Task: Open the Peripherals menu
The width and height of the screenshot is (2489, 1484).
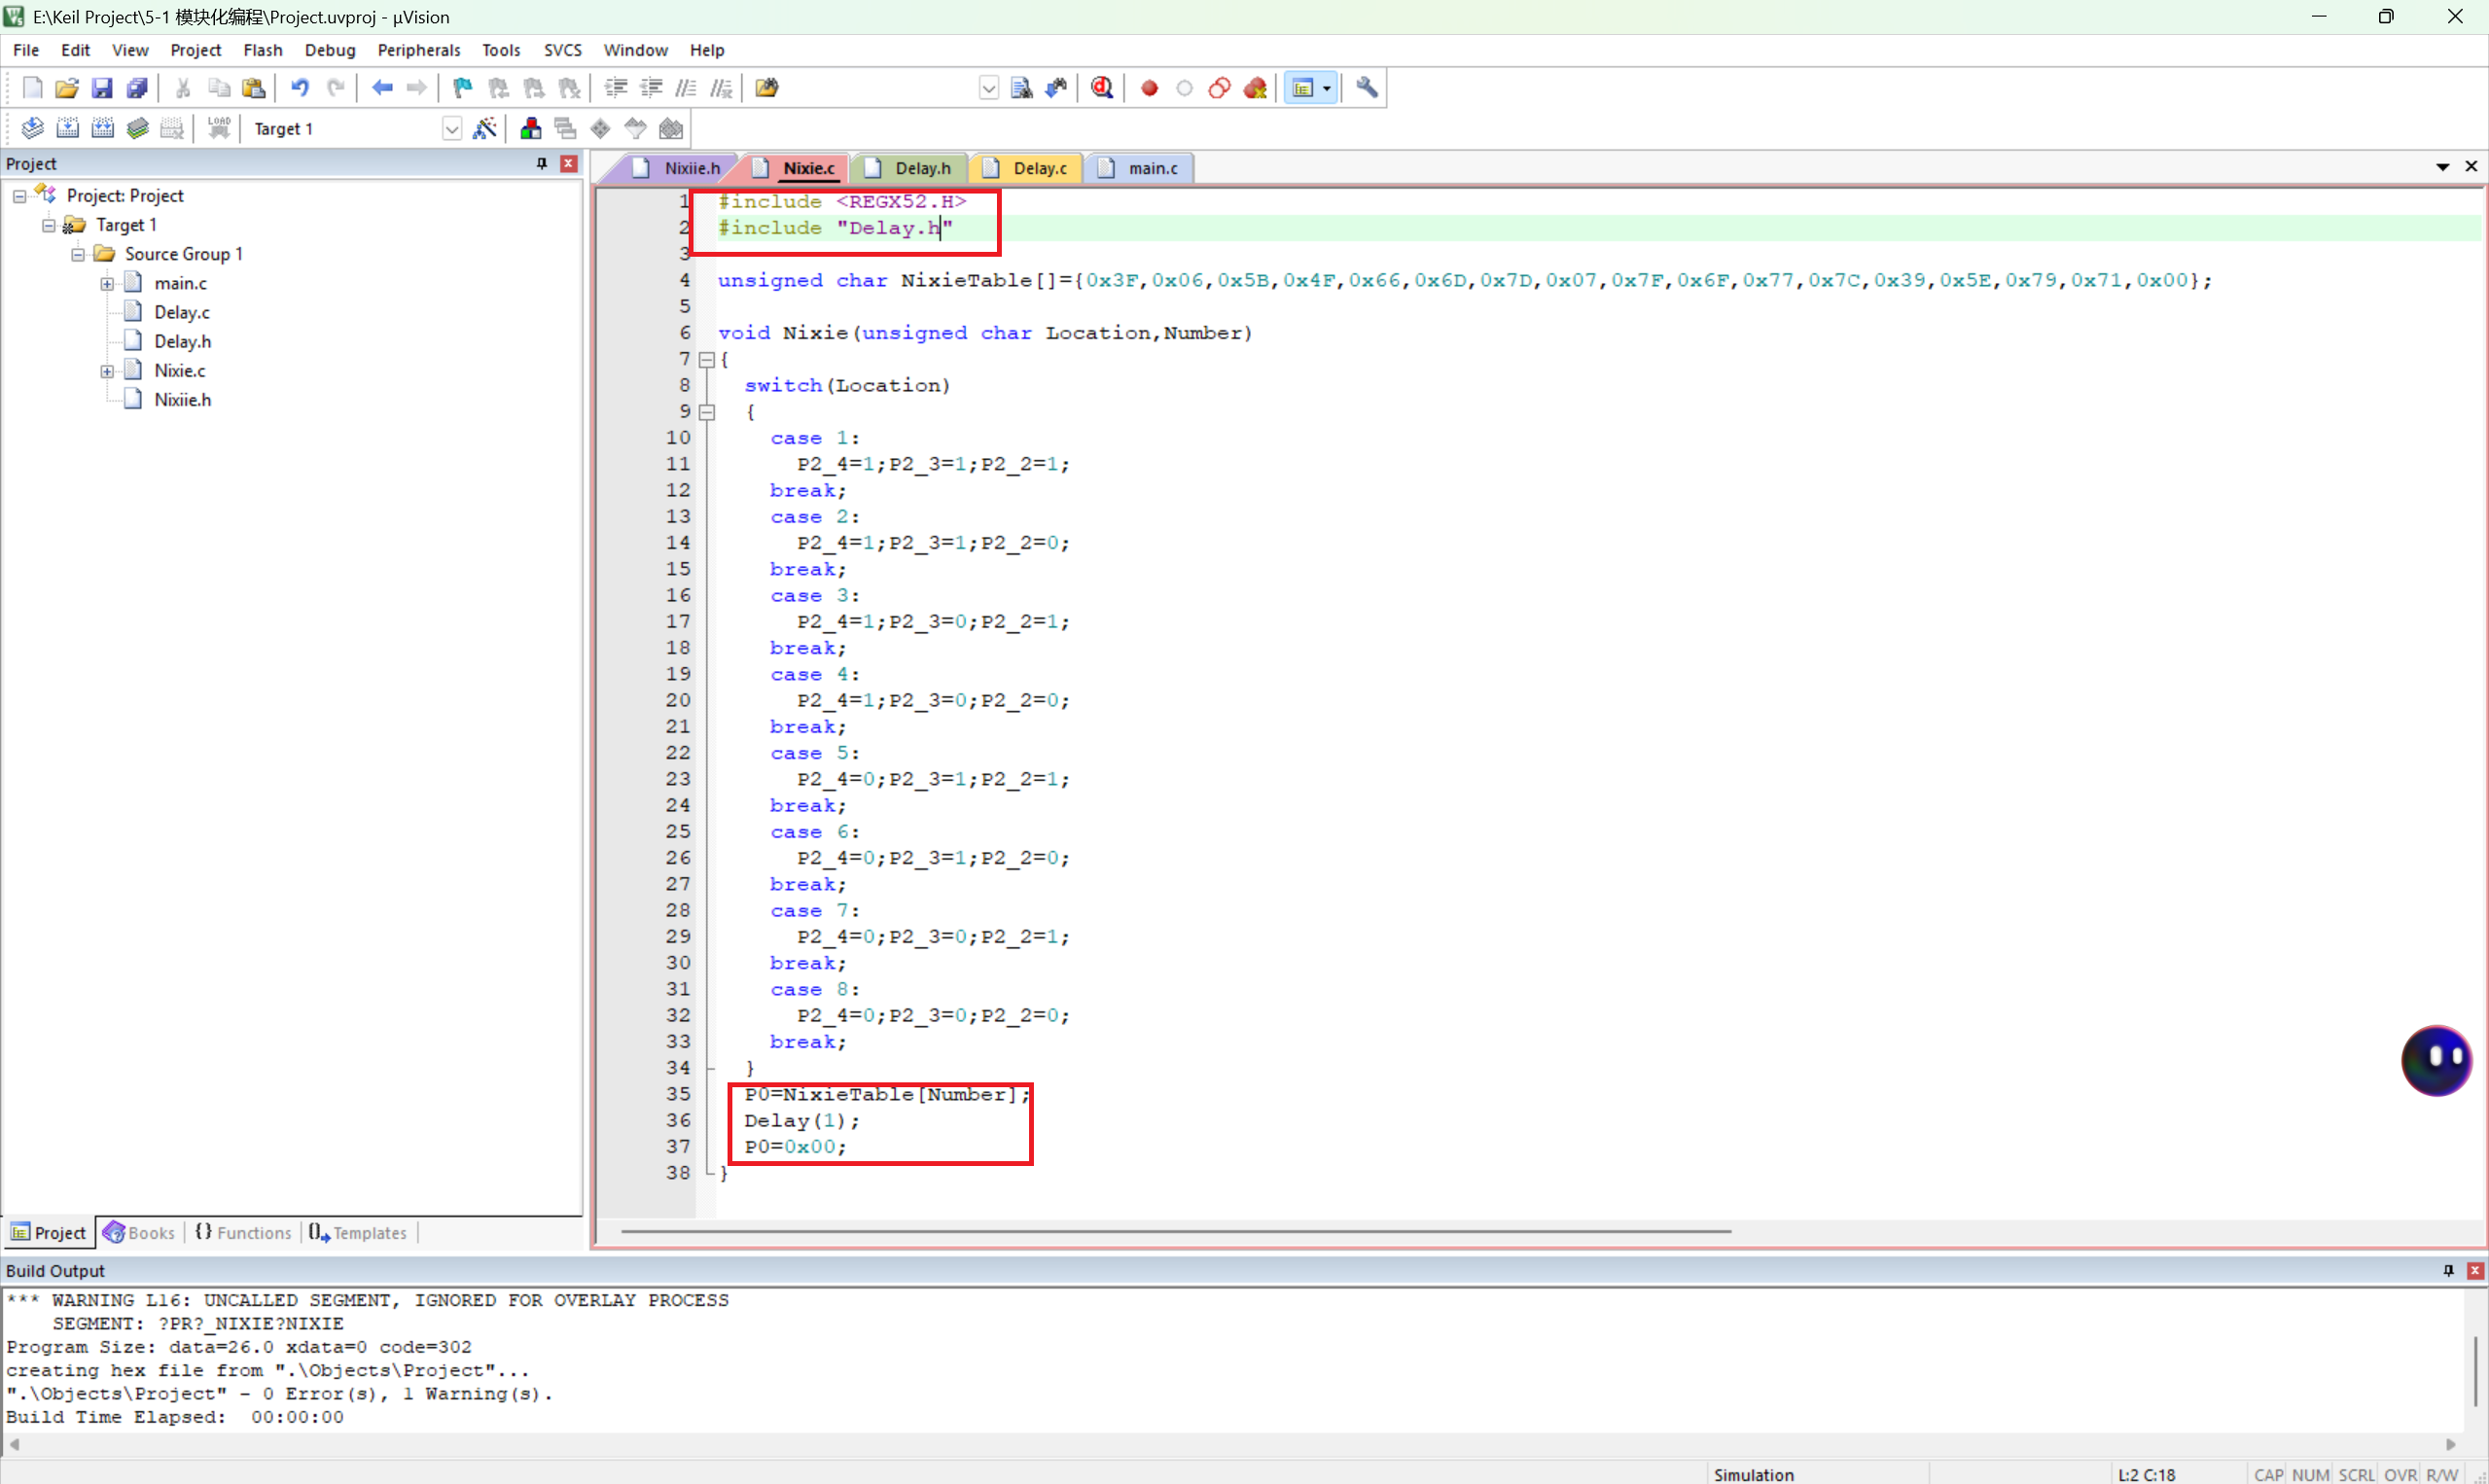Action: [x=418, y=50]
